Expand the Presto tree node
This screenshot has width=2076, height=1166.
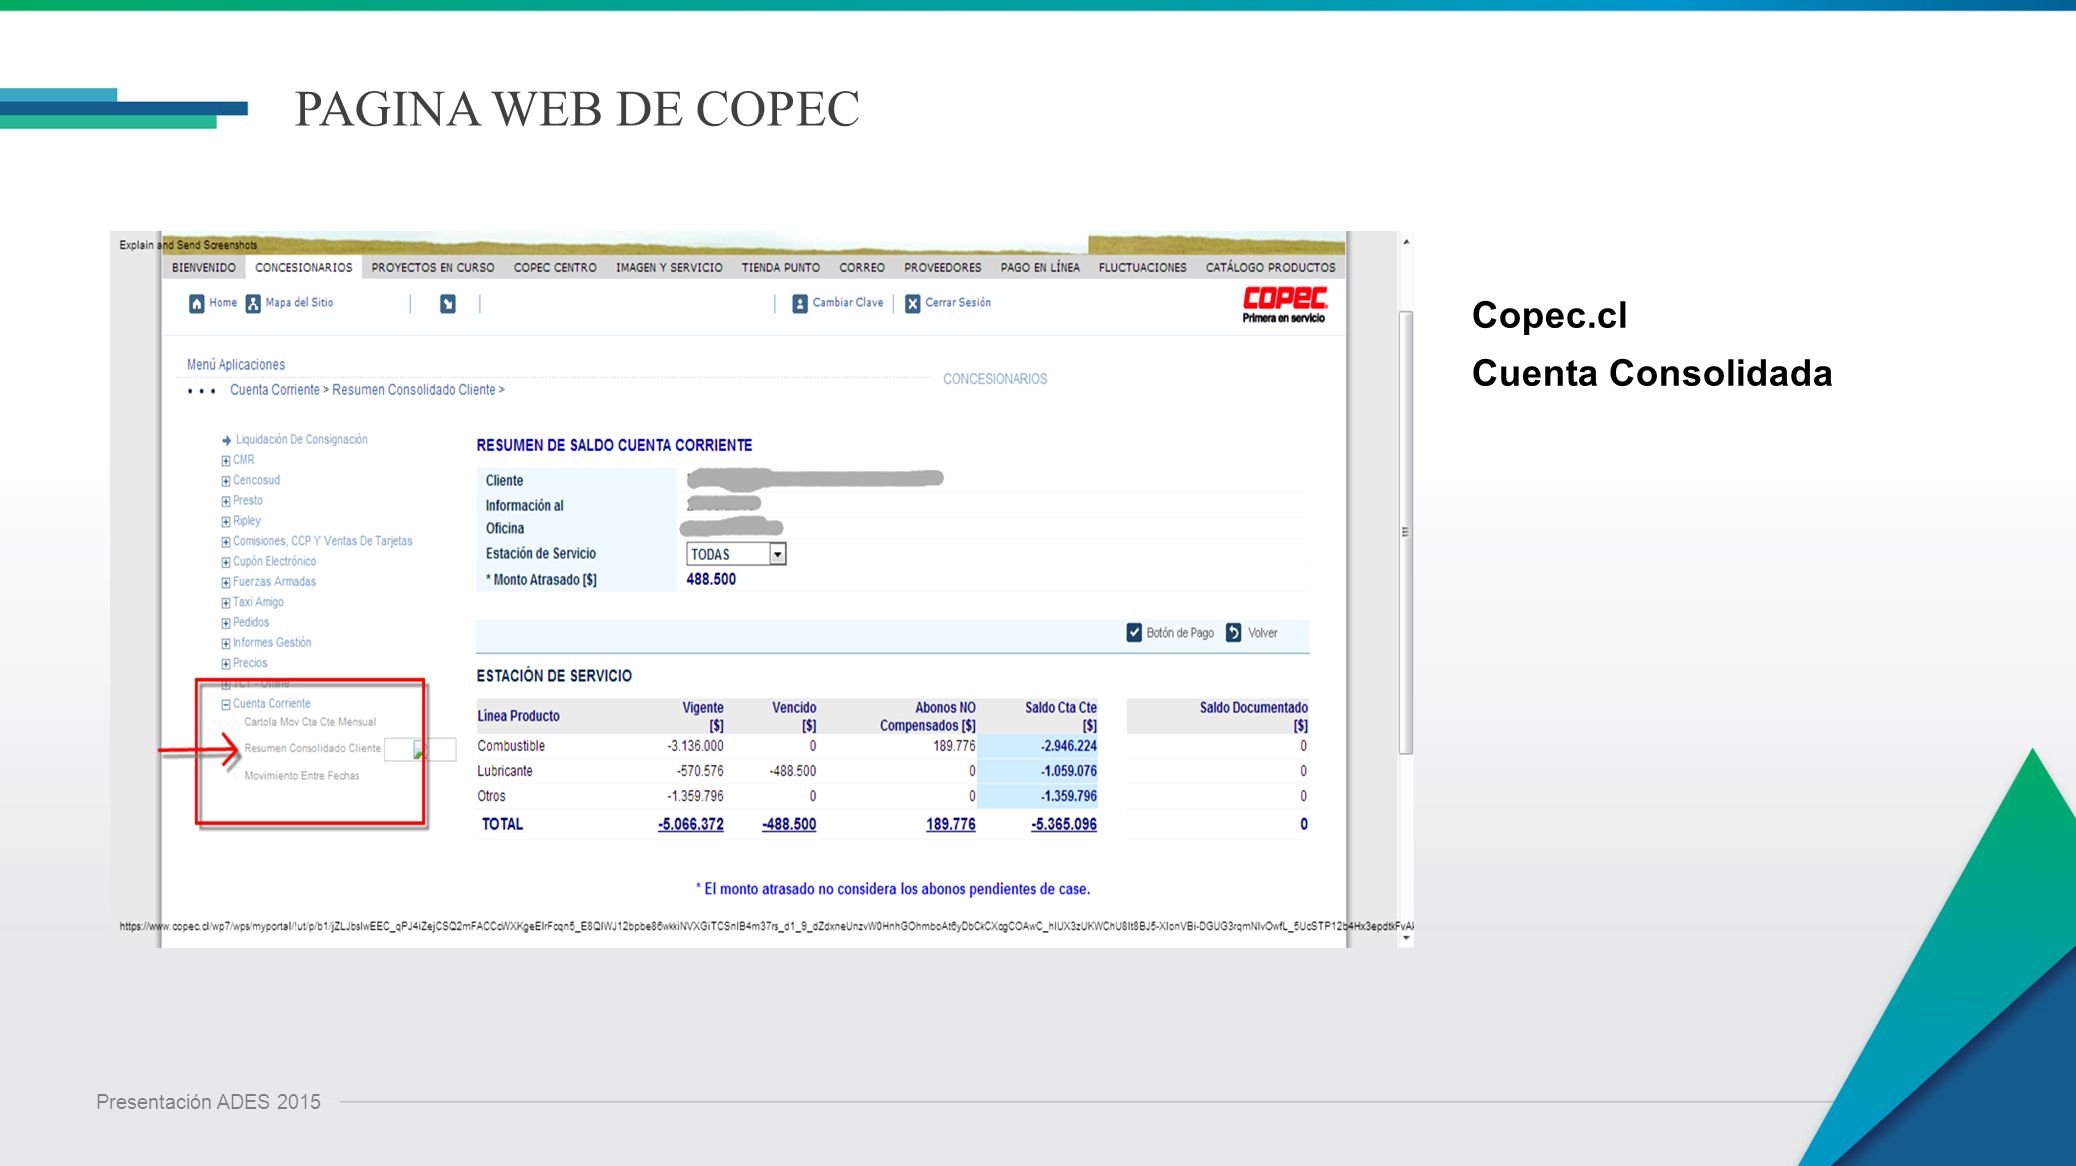pyautogui.click(x=226, y=501)
